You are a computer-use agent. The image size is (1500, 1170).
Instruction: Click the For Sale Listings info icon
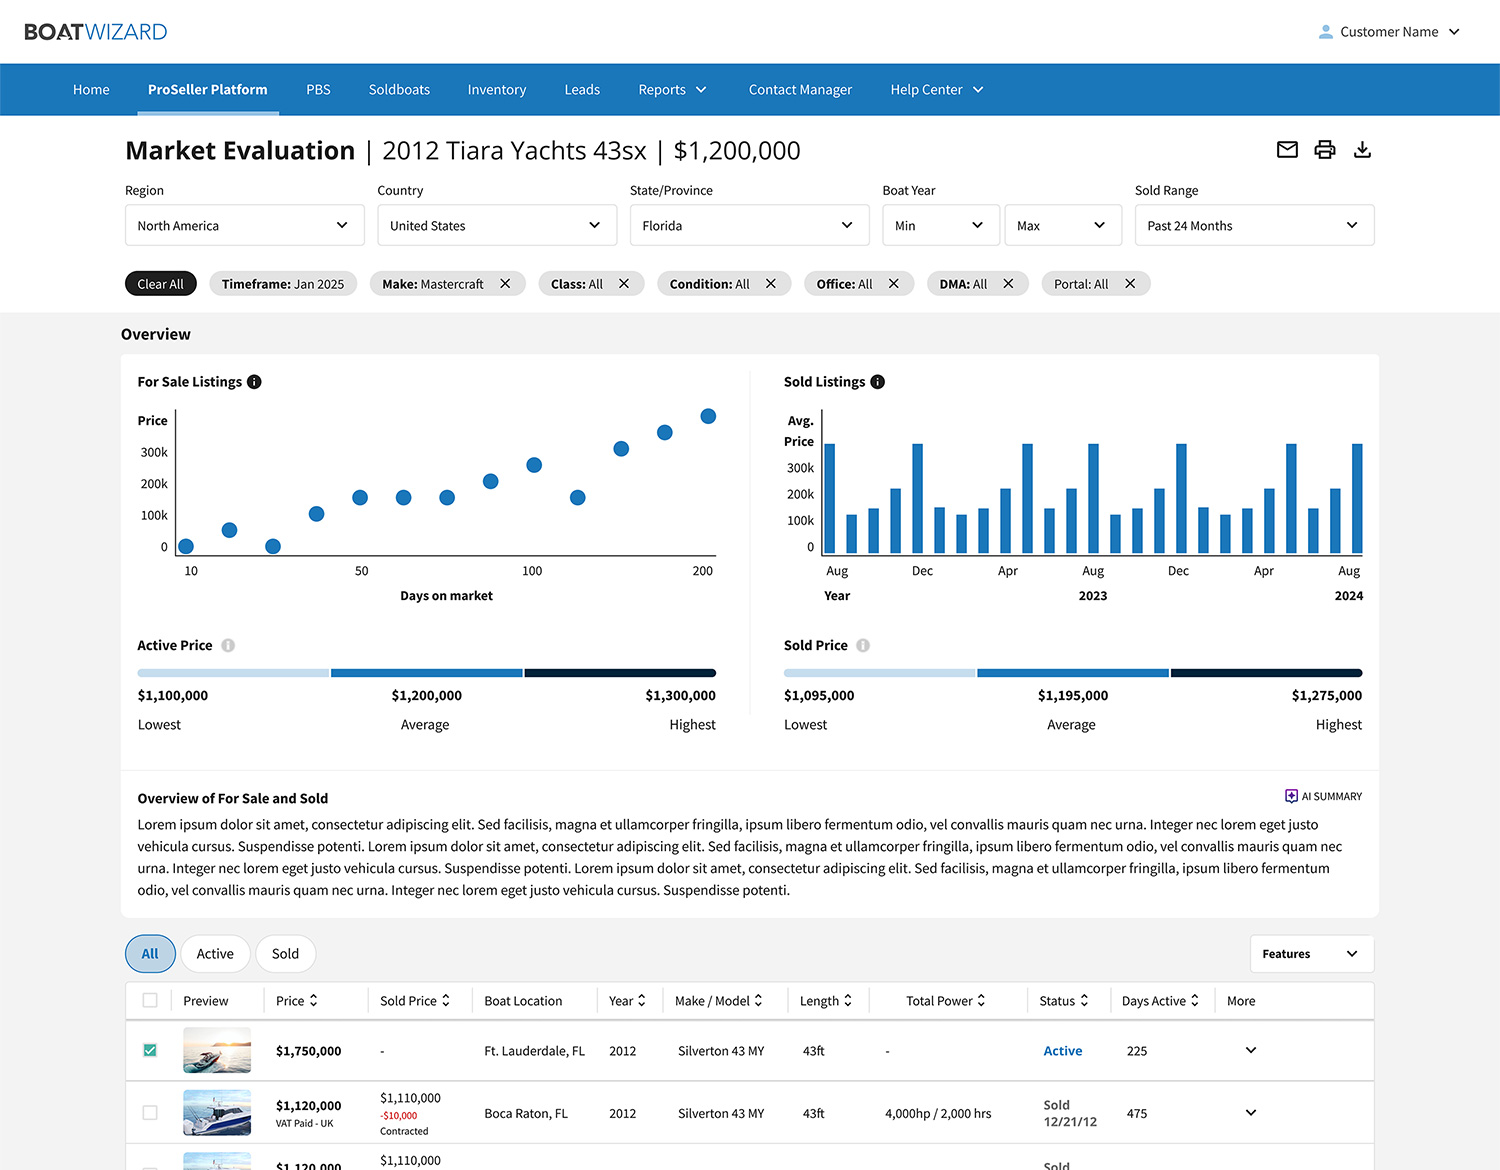[x=254, y=381]
